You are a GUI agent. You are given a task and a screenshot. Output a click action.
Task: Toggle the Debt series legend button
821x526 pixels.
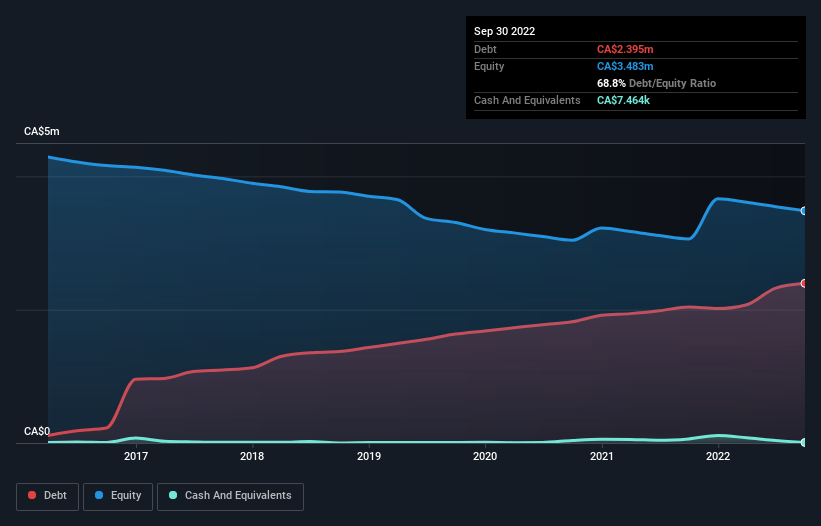[47, 496]
